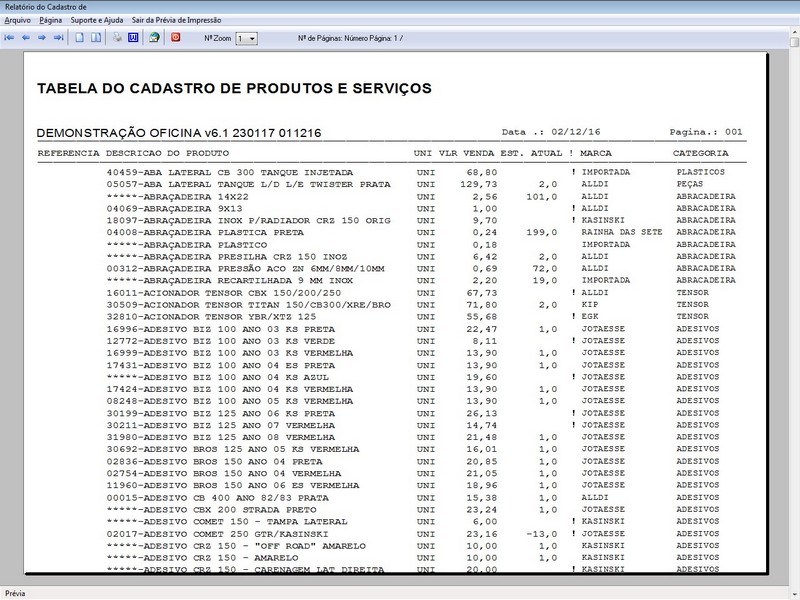Viewport: 800px width, 600px height.
Task: Click the vertical scrollbar on the right
Action: 793,300
